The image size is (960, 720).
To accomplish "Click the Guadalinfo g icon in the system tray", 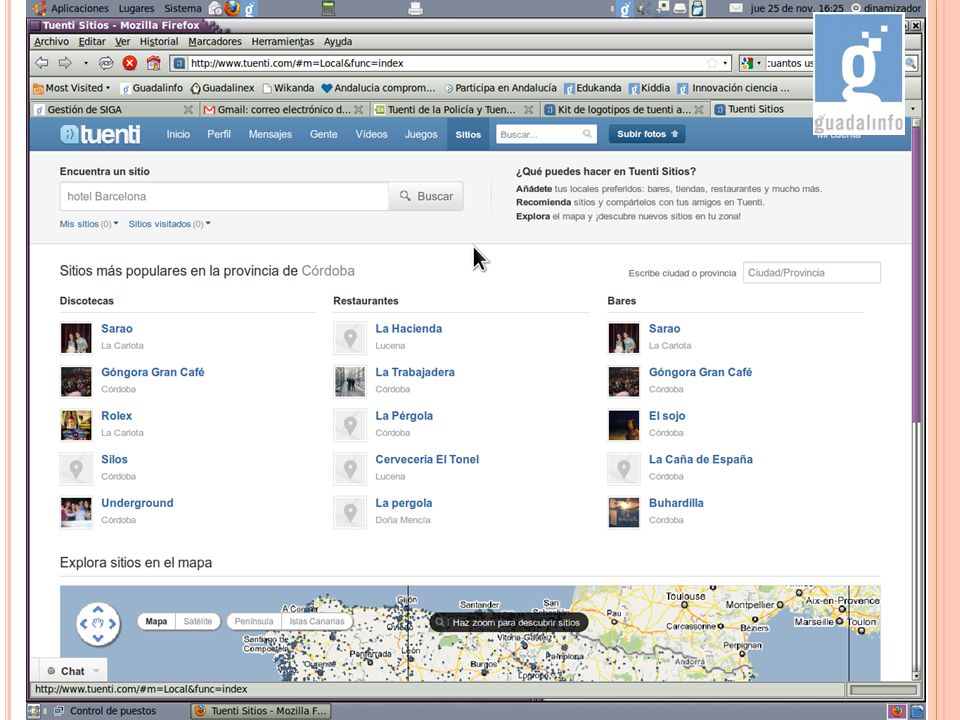I will (624, 8).
